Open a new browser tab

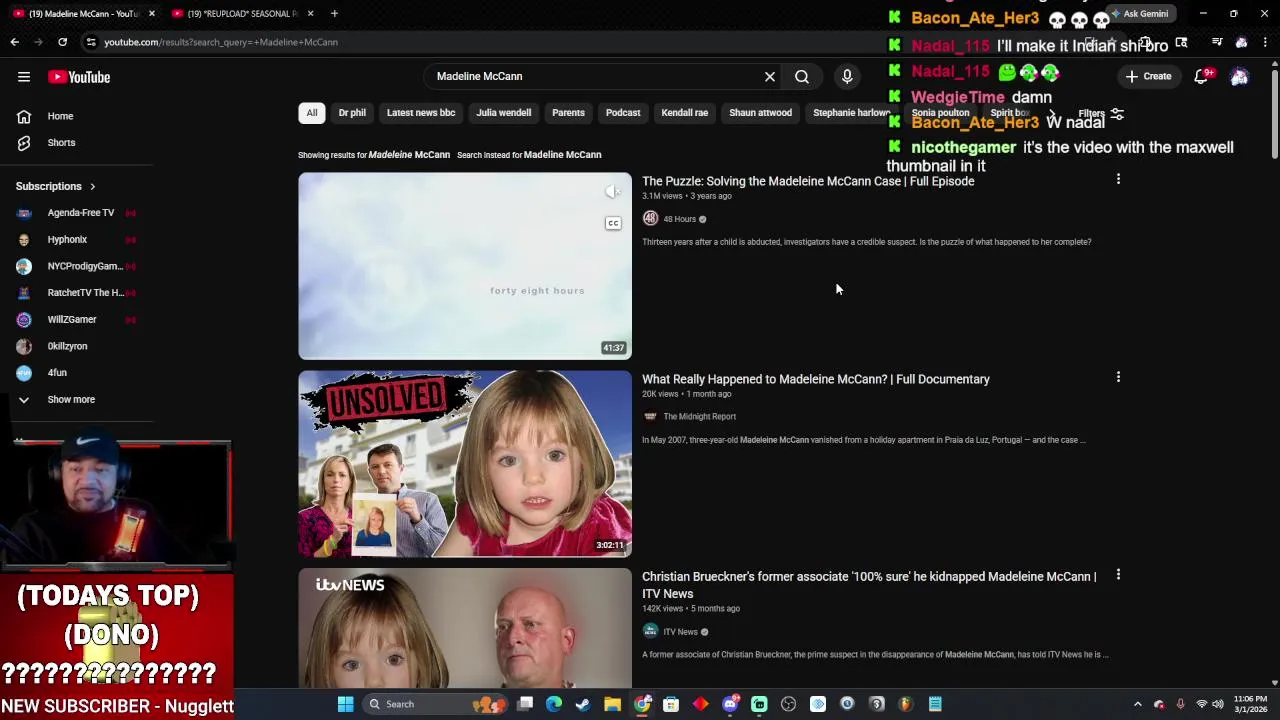(334, 13)
